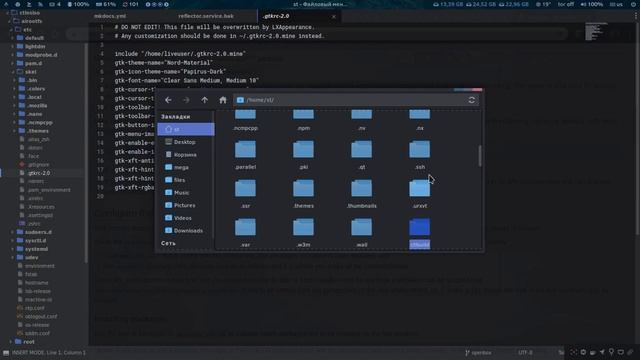
Task: Click the .npm folder in file manager
Action: point(303,120)
